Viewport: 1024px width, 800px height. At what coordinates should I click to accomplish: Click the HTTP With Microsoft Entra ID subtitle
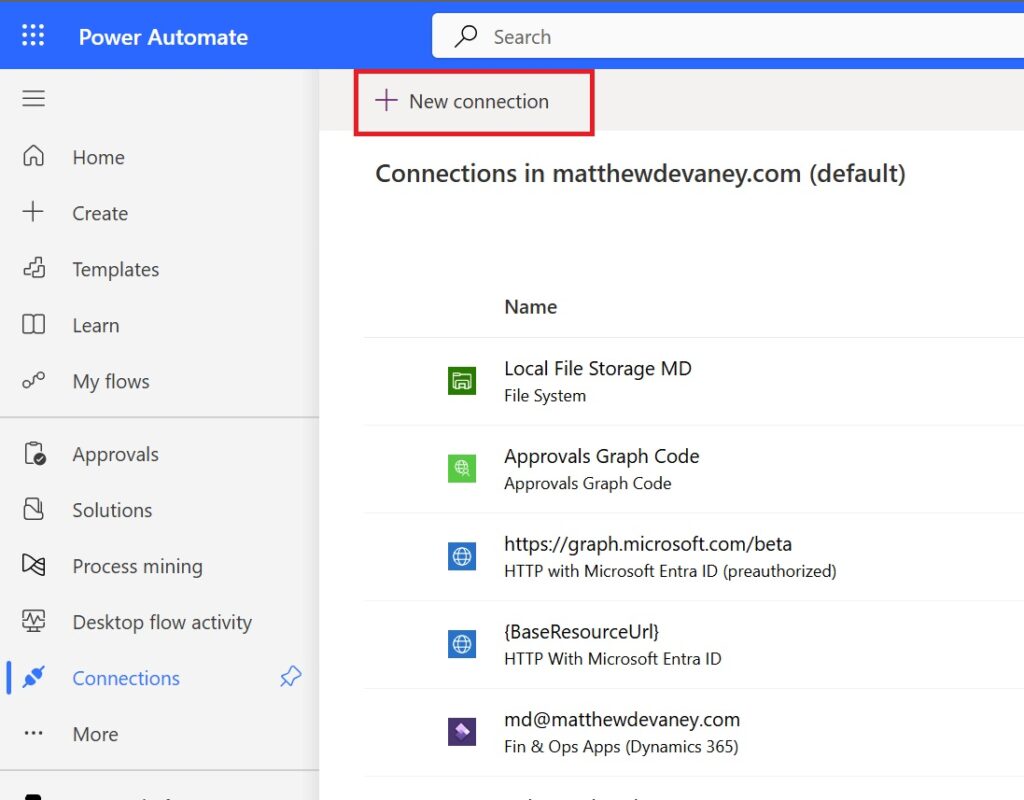click(613, 658)
